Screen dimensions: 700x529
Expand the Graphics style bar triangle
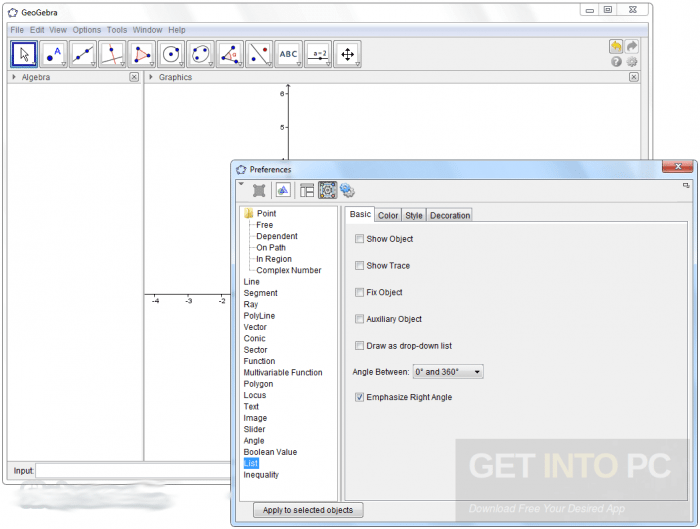coord(151,77)
